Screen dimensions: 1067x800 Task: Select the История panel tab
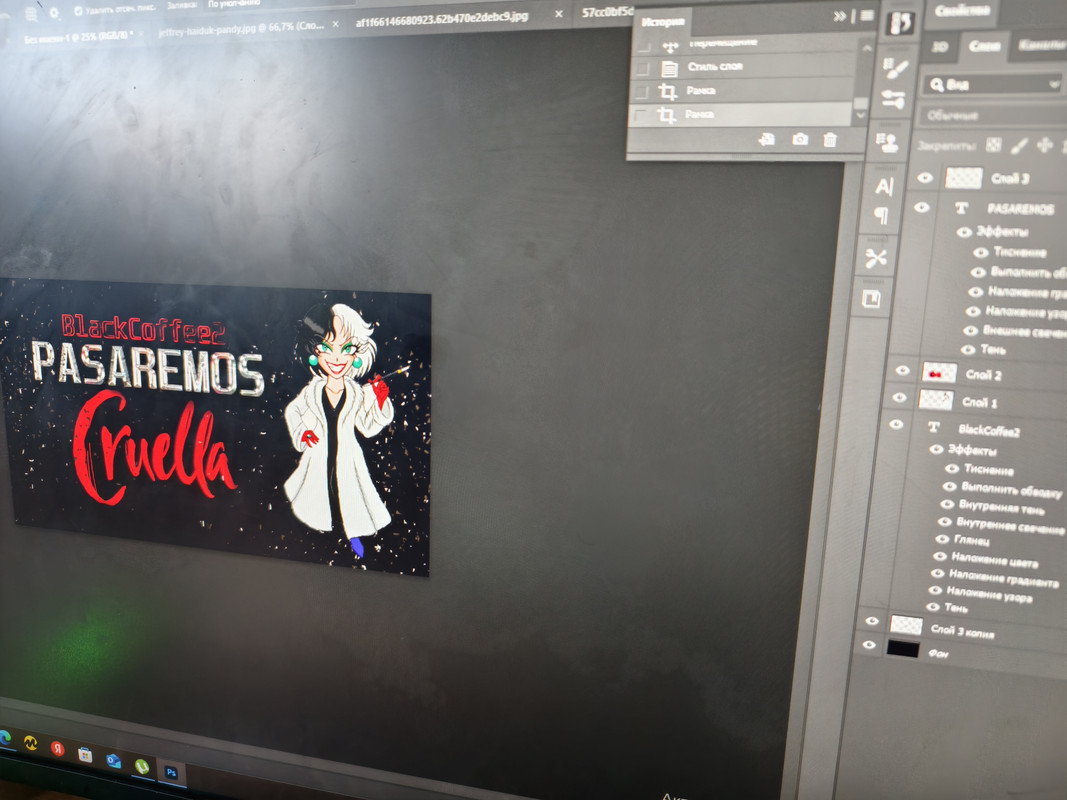662,22
